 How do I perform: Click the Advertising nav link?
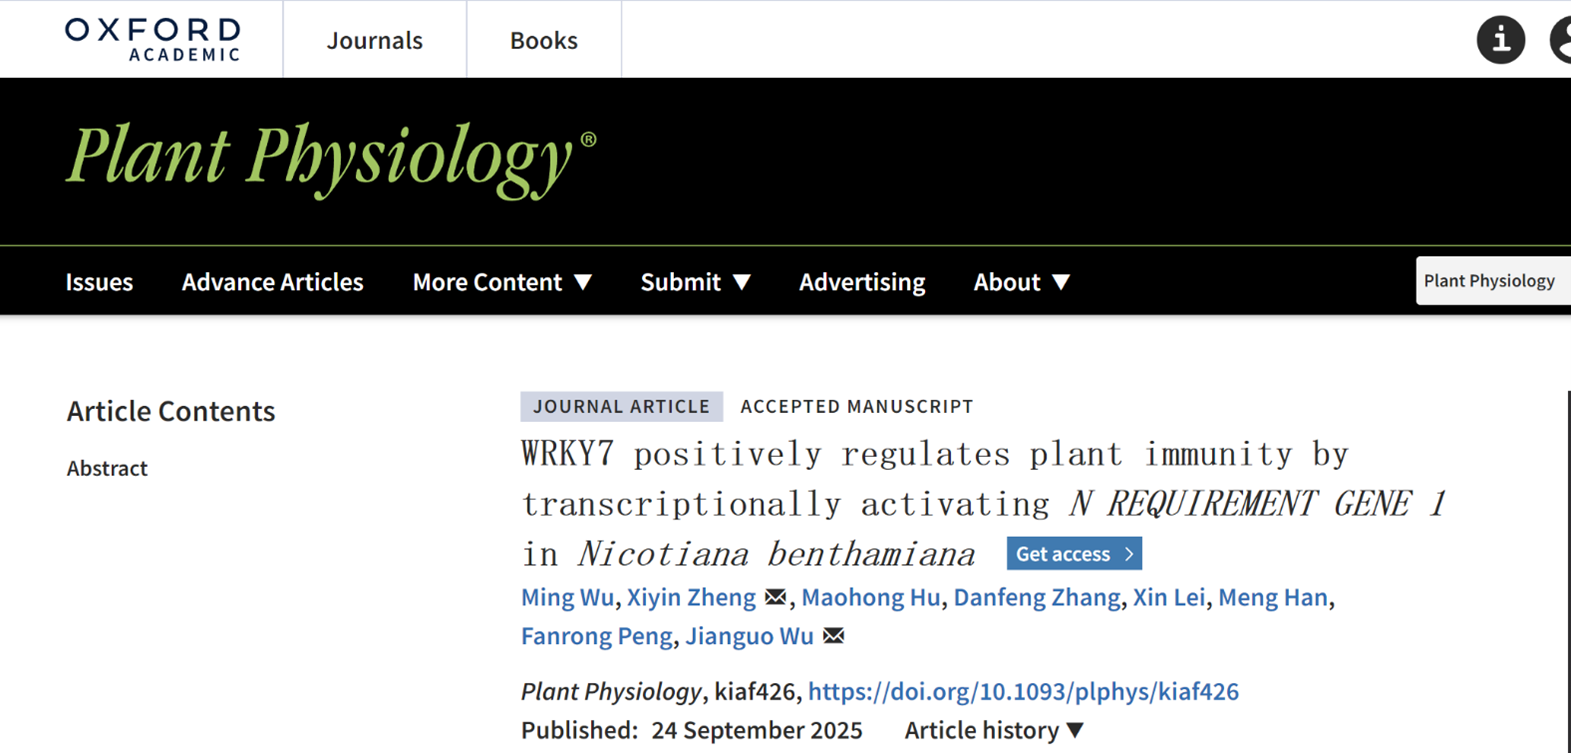click(x=861, y=282)
